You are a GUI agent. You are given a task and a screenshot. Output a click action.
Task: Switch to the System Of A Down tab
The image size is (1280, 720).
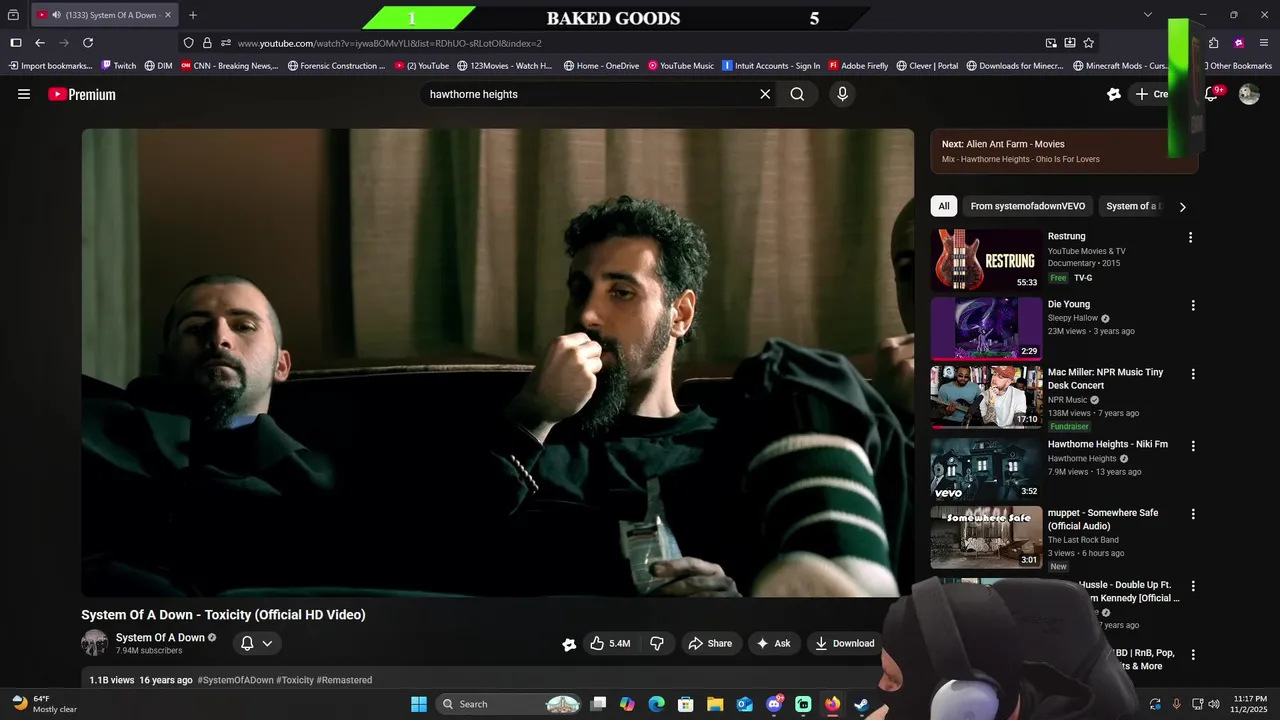103,15
